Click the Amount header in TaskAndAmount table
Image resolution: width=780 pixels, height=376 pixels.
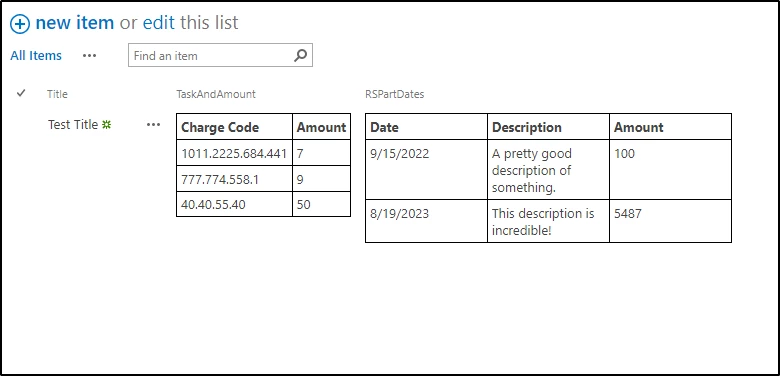[321, 127]
